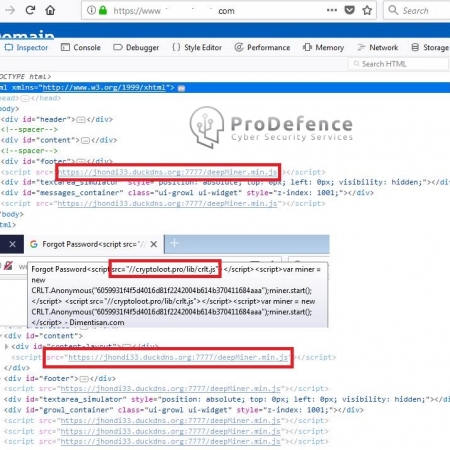This screenshot has height=450, width=450.
Task: Open the Storage tab
Action: [x=430, y=48]
